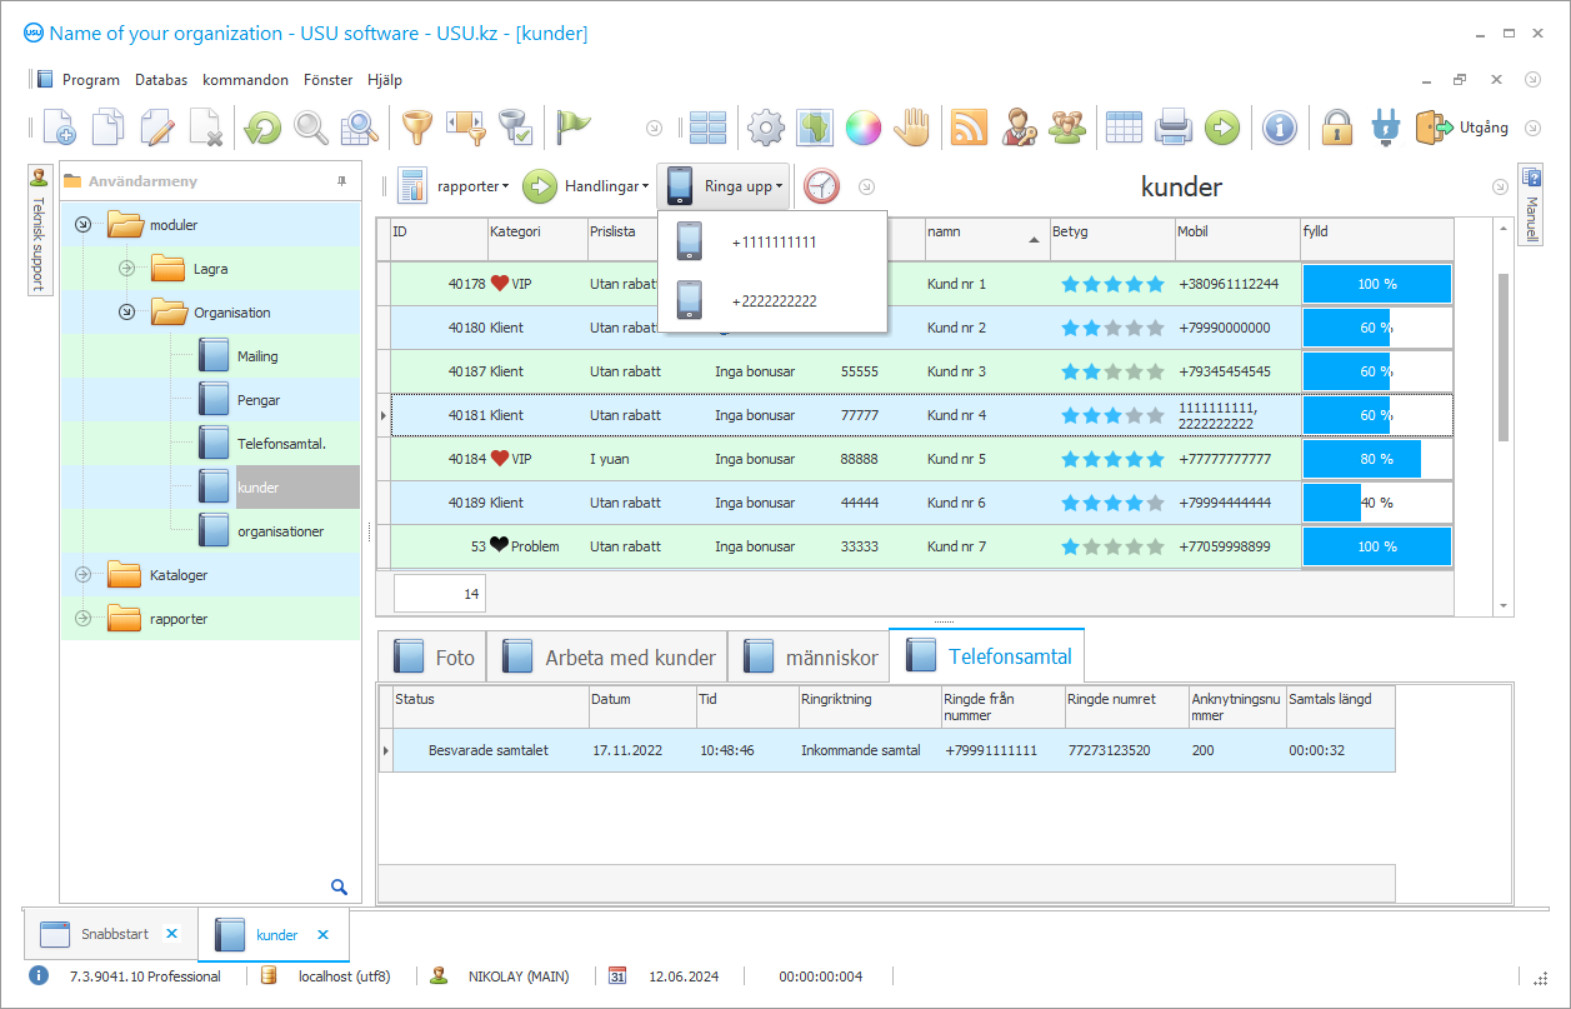Viewport: 1571px width, 1009px height.
Task: Open the rapporter dropdown
Action: tap(472, 187)
